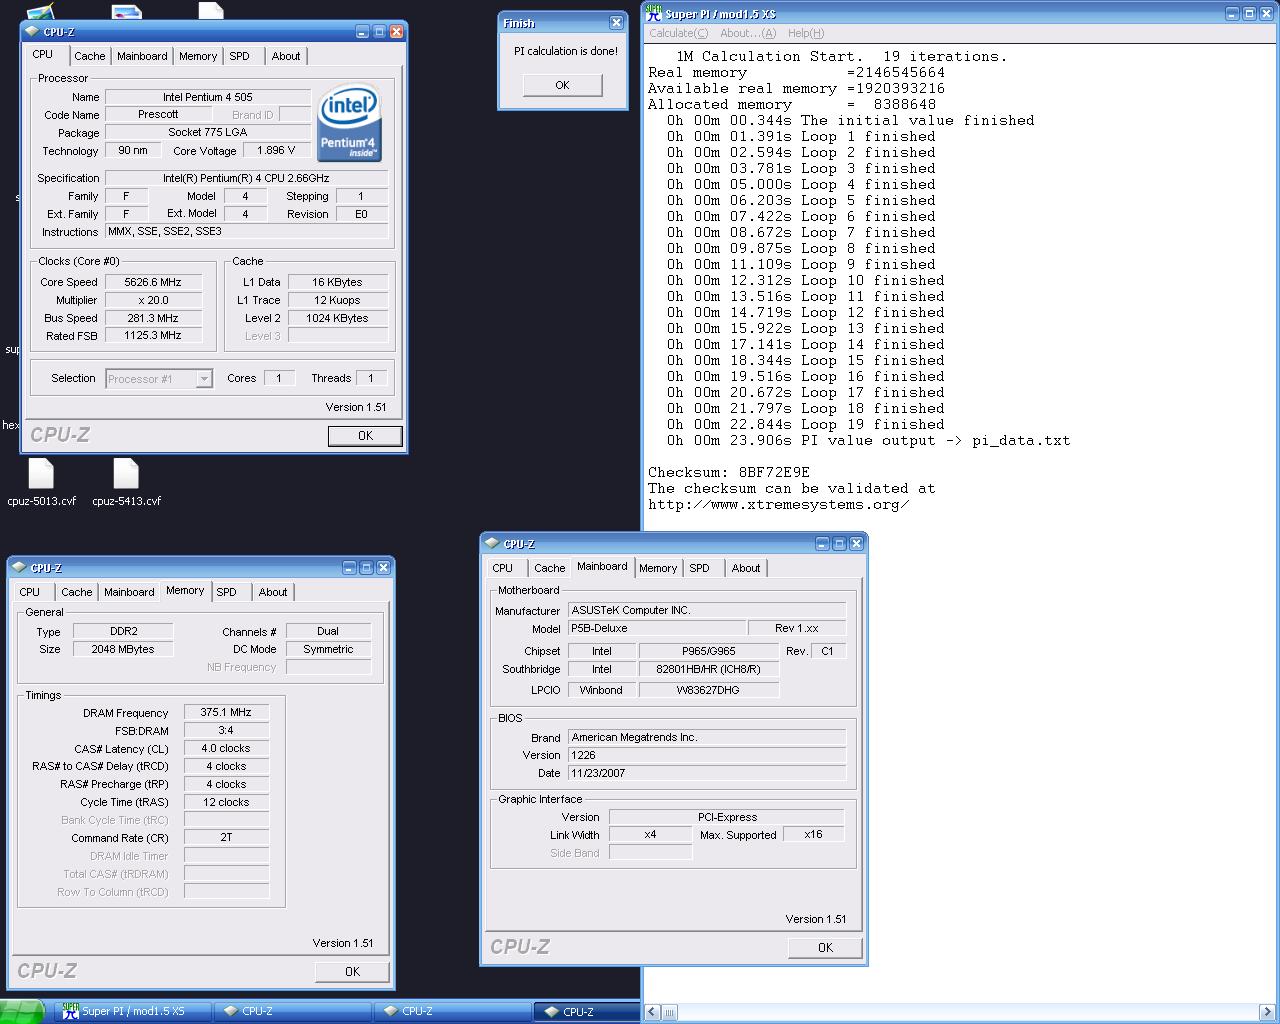Close the Finish dialog
The height and width of the screenshot is (1024, 1280).
[x=616, y=23]
